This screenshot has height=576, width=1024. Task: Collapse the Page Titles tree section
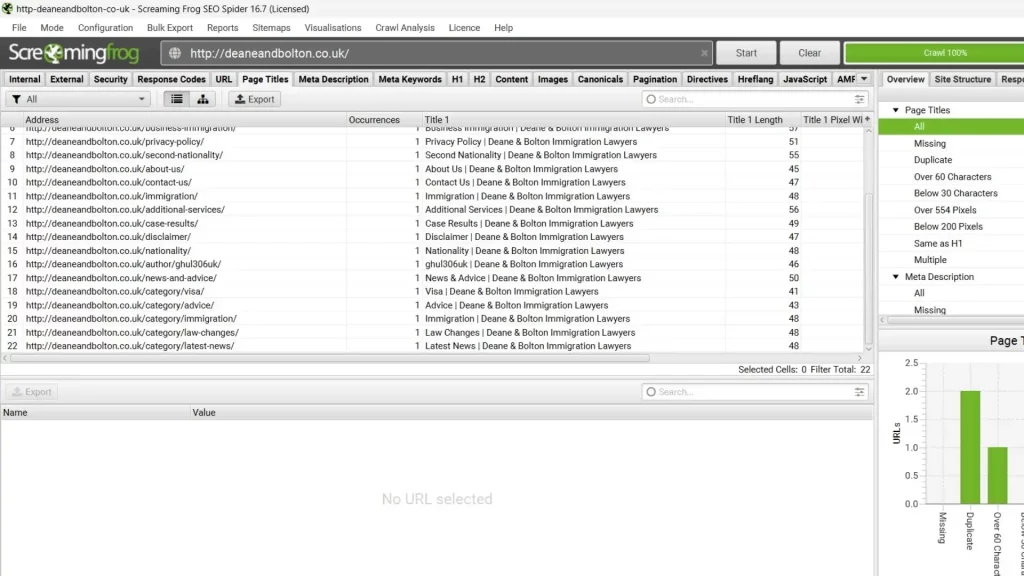pyautogui.click(x=895, y=110)
